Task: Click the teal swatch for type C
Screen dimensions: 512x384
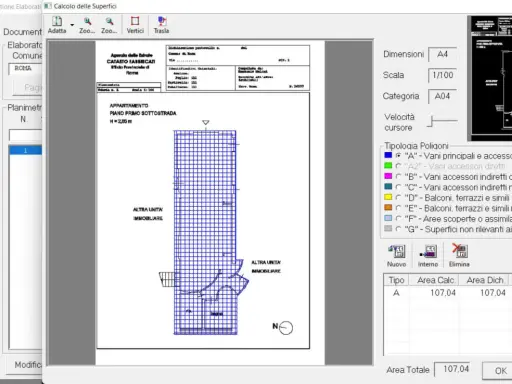Action: 388,186
